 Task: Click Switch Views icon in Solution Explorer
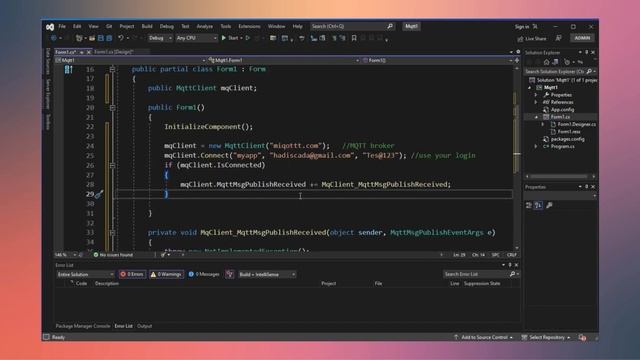pos(556,62)
